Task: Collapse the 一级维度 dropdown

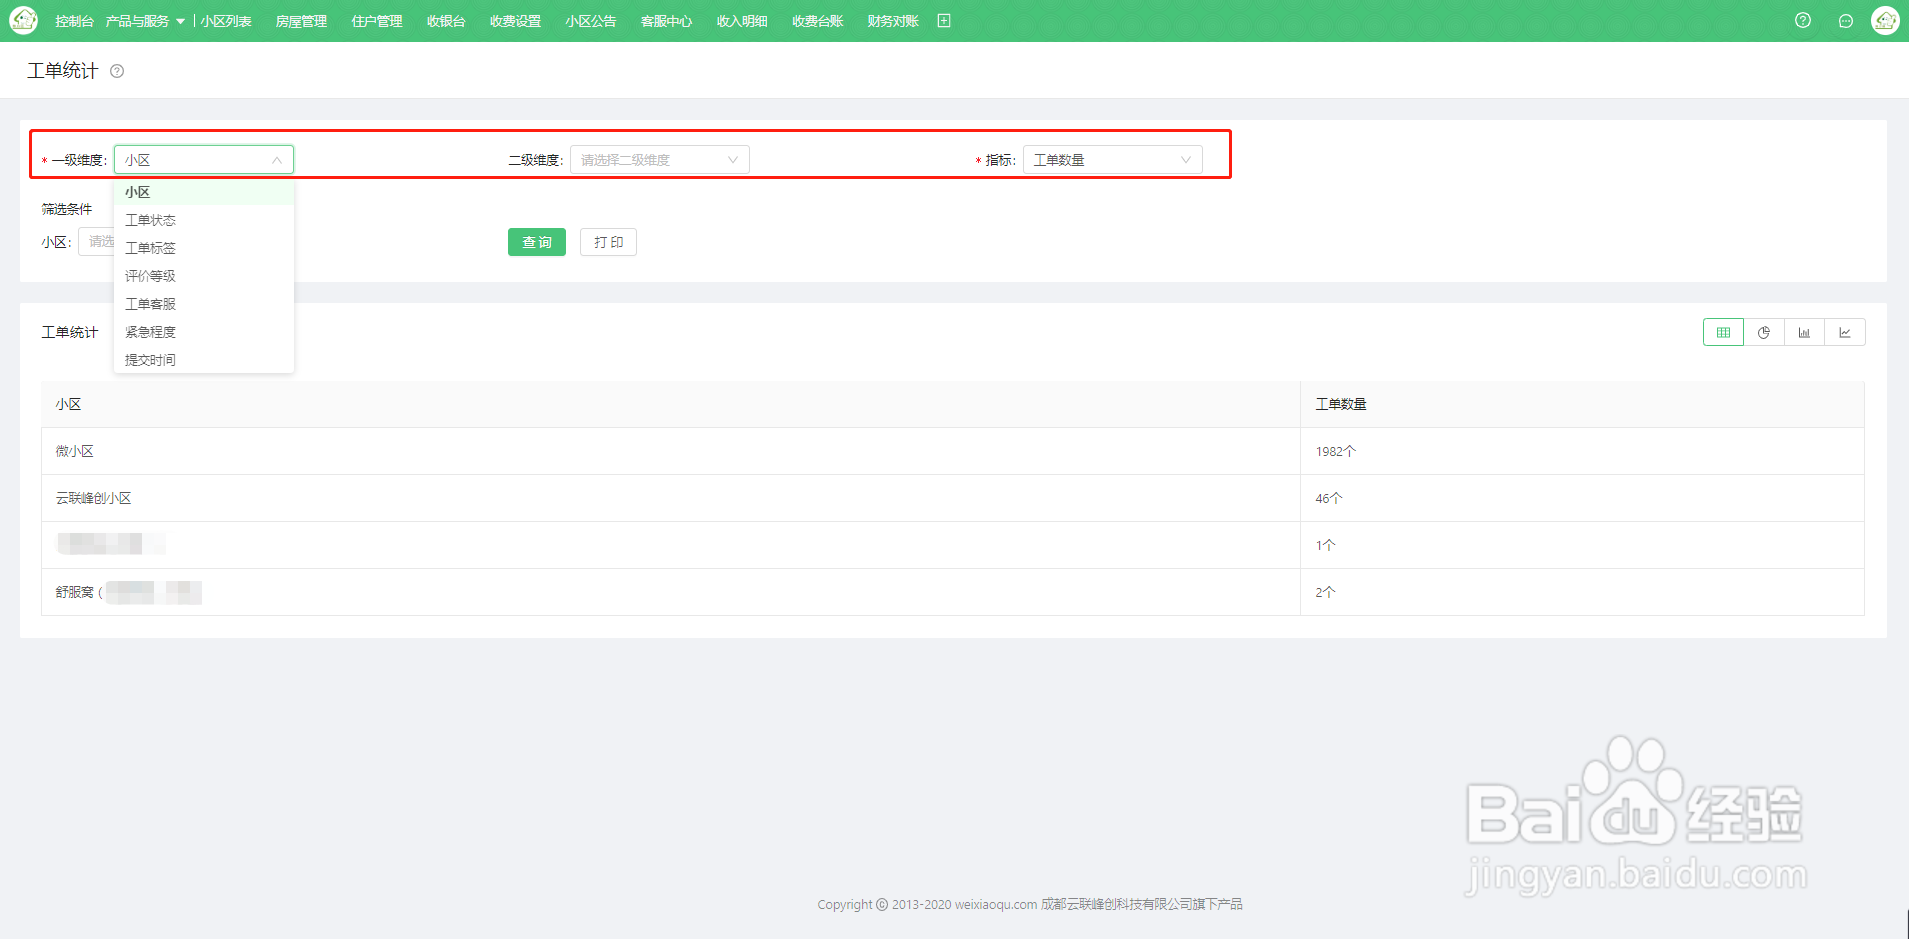Action: click(x=204, y=160)
